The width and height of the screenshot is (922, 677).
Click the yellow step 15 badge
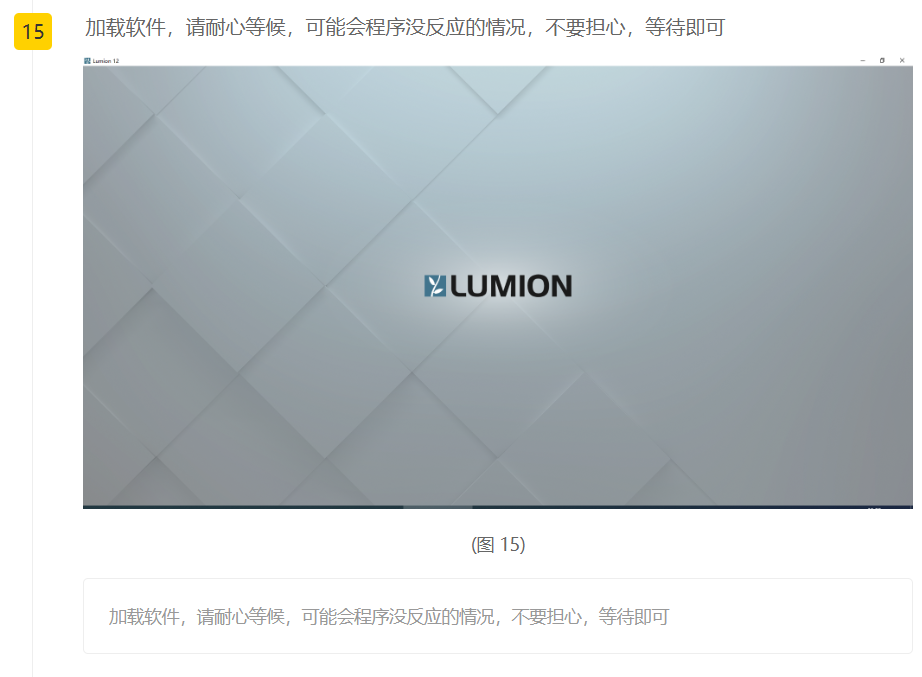(33, 31)
